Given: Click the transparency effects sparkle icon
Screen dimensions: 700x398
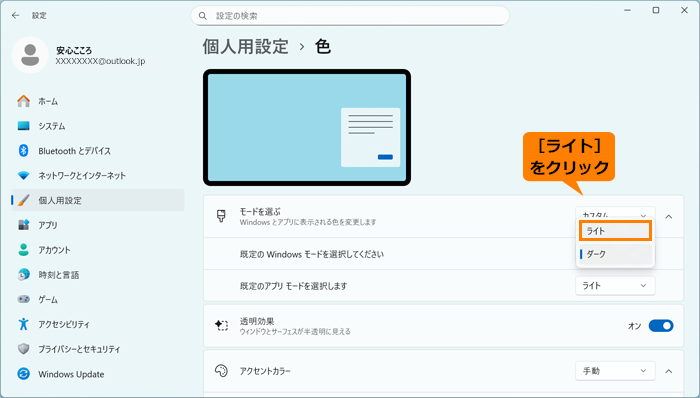Looking at the screenshot, I should tap(221, 326).
